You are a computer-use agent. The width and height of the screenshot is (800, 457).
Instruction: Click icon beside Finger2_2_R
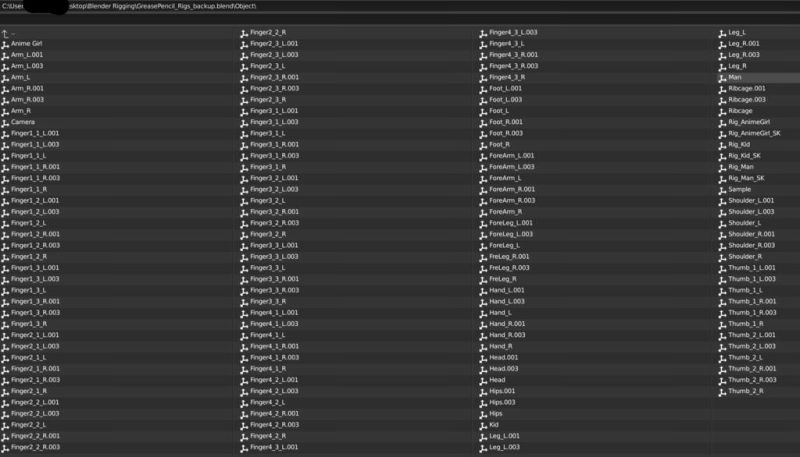[x=244, y=33]
